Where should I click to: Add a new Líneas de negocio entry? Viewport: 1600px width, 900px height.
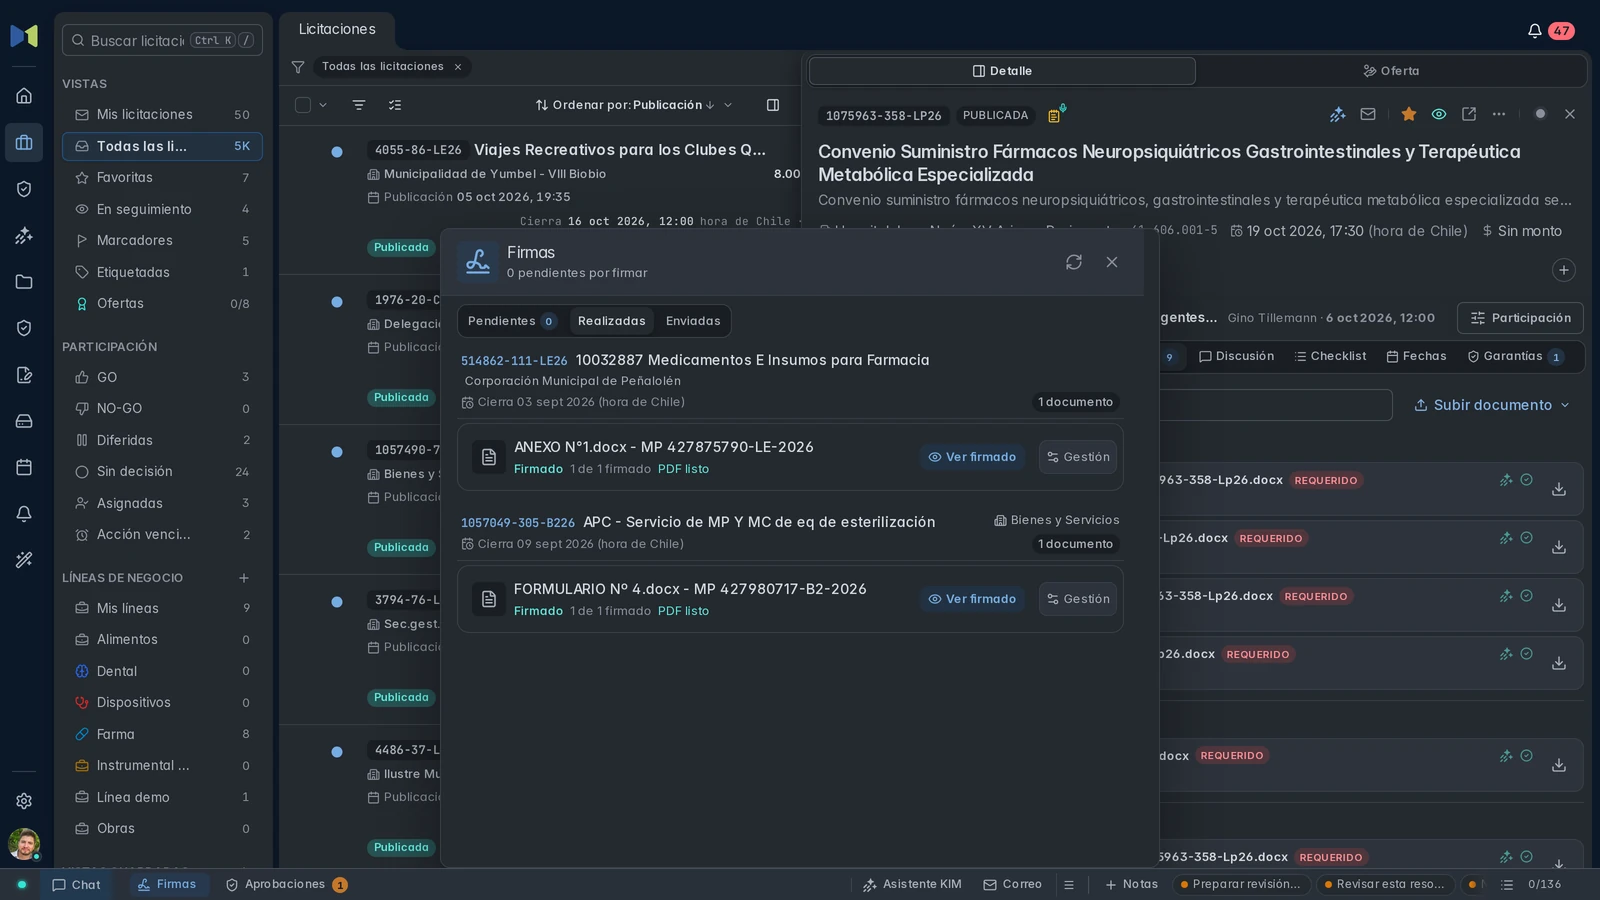(244, 578)
